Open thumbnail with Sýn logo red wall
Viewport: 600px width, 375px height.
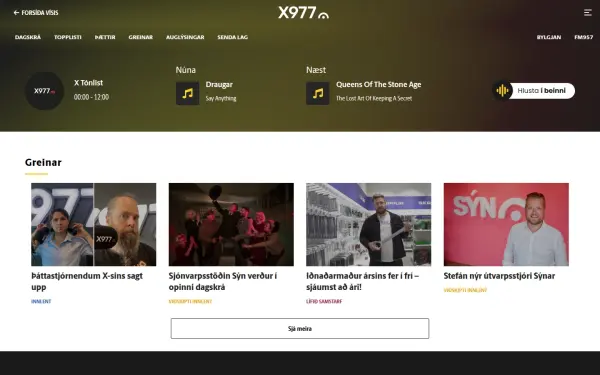coord(506,224)
